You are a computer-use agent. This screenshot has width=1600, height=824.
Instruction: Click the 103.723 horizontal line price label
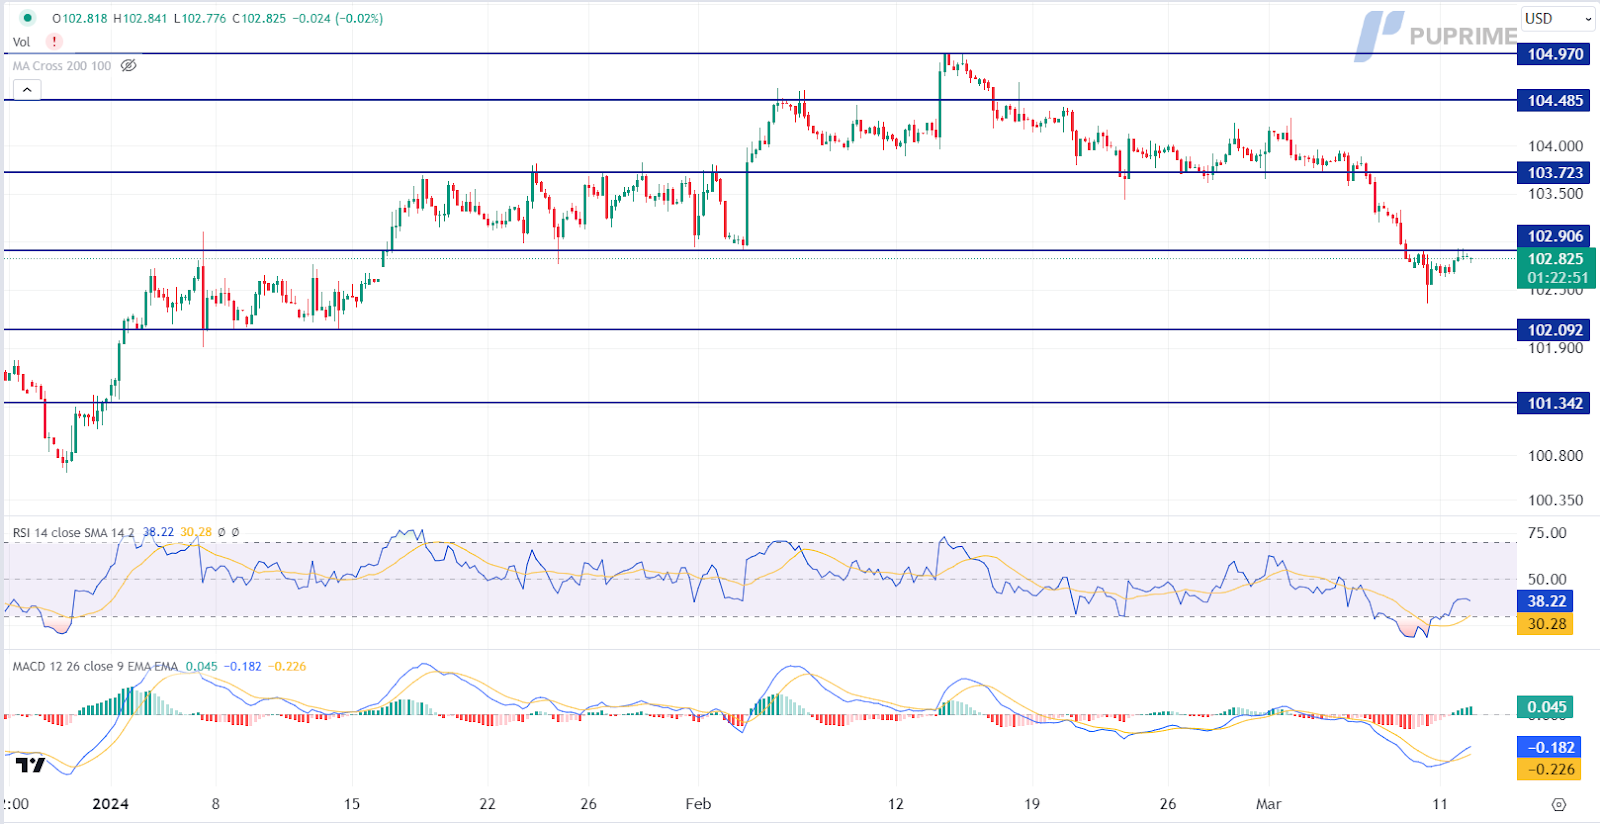1554,173
